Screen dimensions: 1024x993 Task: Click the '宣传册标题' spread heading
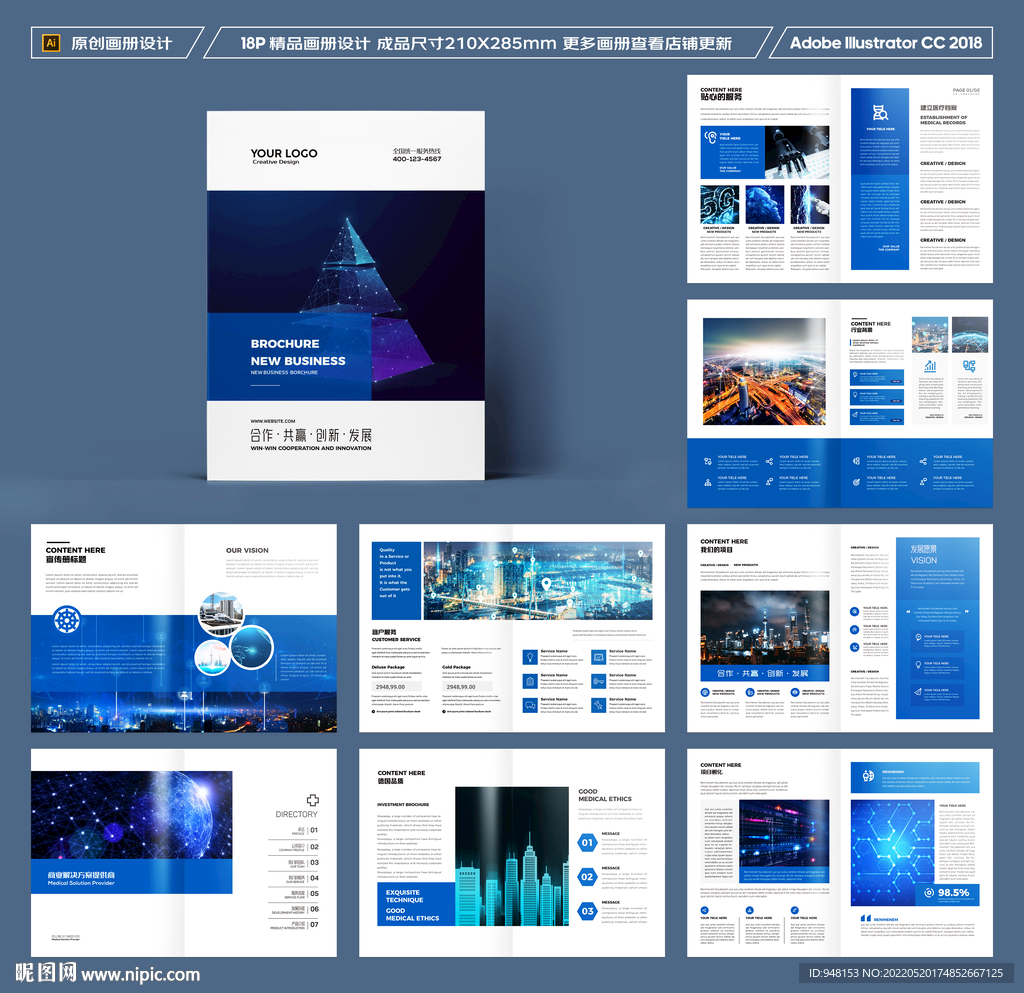point(66,560)
